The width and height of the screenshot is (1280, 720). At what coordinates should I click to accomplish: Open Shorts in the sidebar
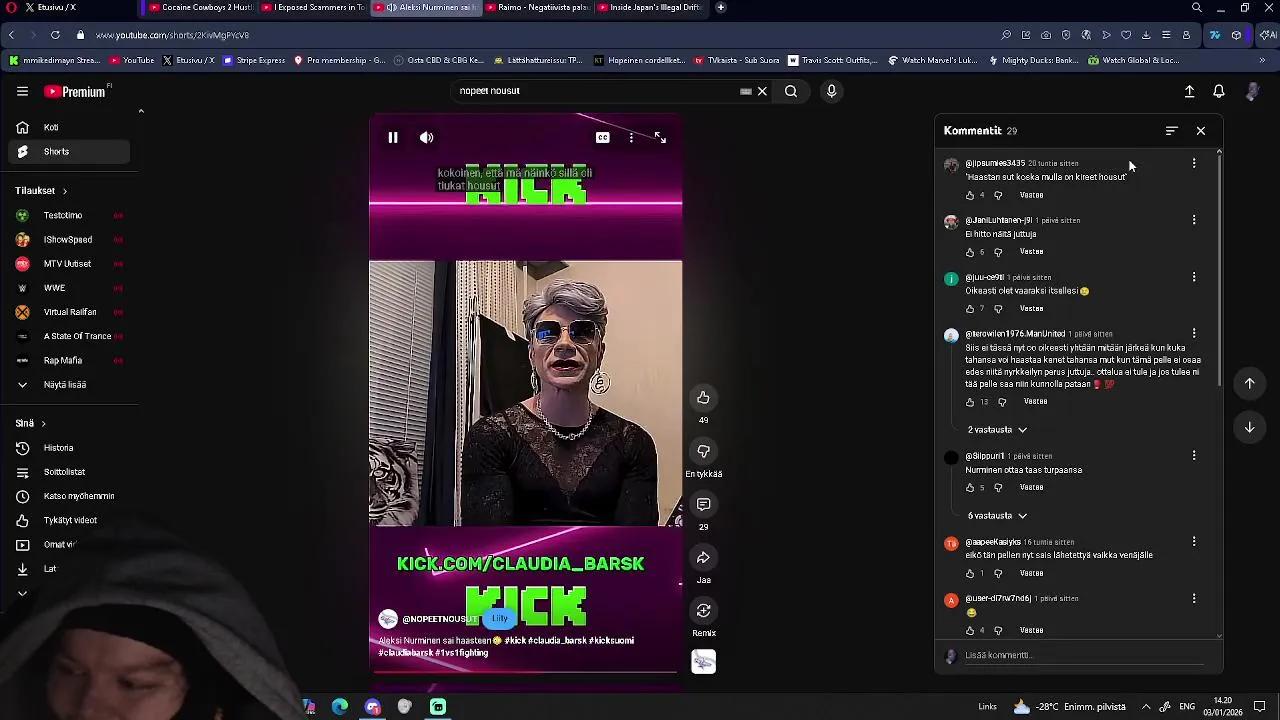tap(70, 152)
